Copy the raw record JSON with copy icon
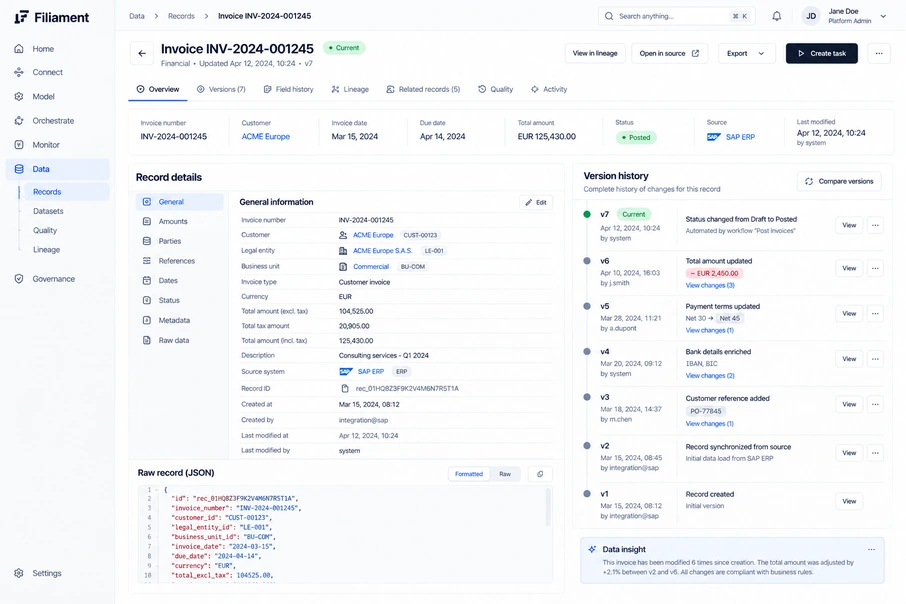This screenshot has height=604, width=906. pyautogui.click(x=540, y=474)
